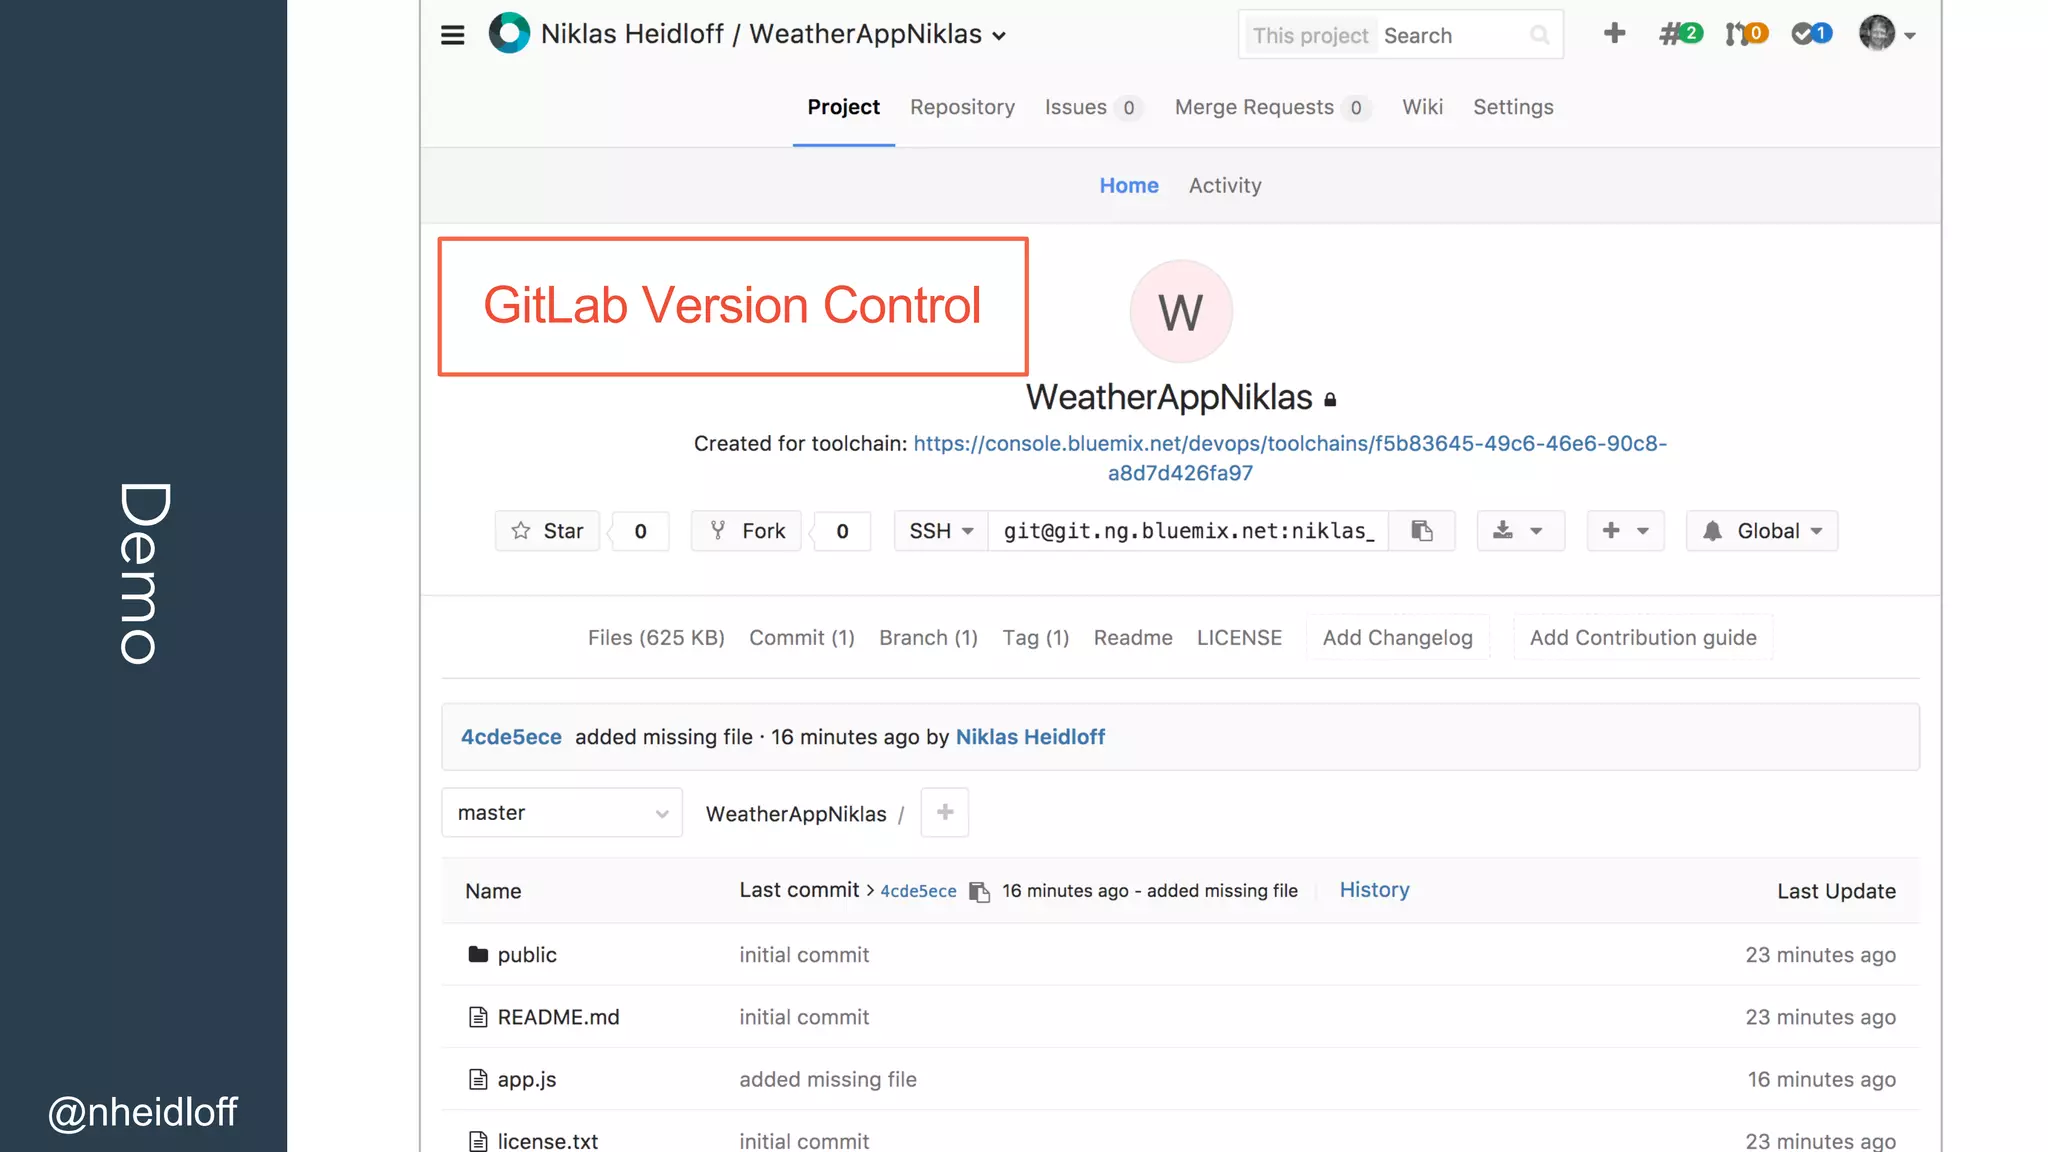Open Tag (1) link
This screenshot has height=1152, width=2048.
coord(1036,638)
